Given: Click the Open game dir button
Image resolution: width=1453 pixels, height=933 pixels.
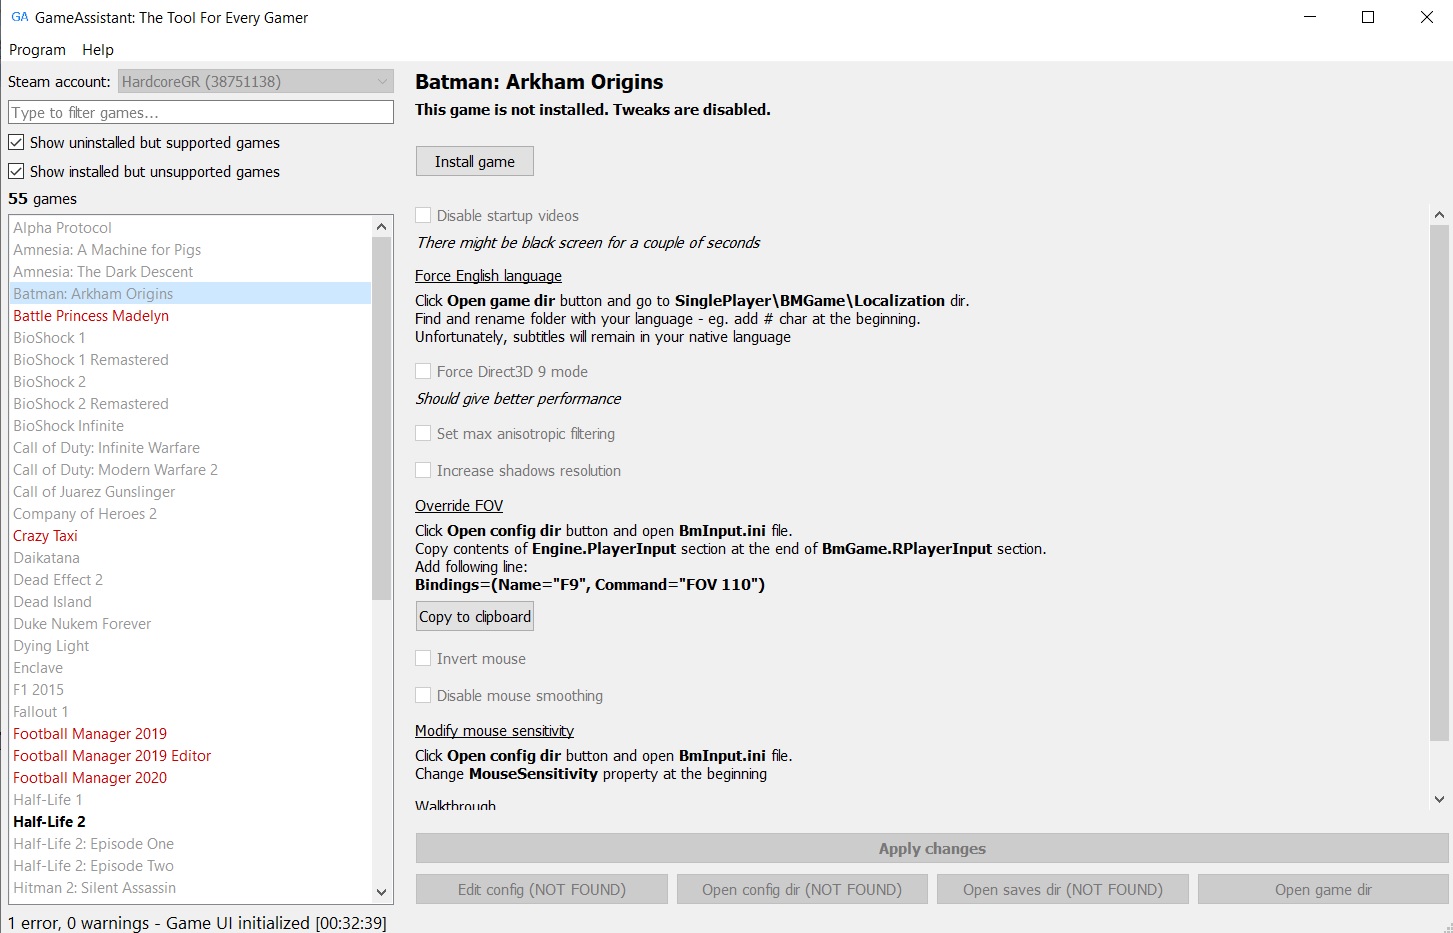Looking at the screenshot, I should 1323,889.
